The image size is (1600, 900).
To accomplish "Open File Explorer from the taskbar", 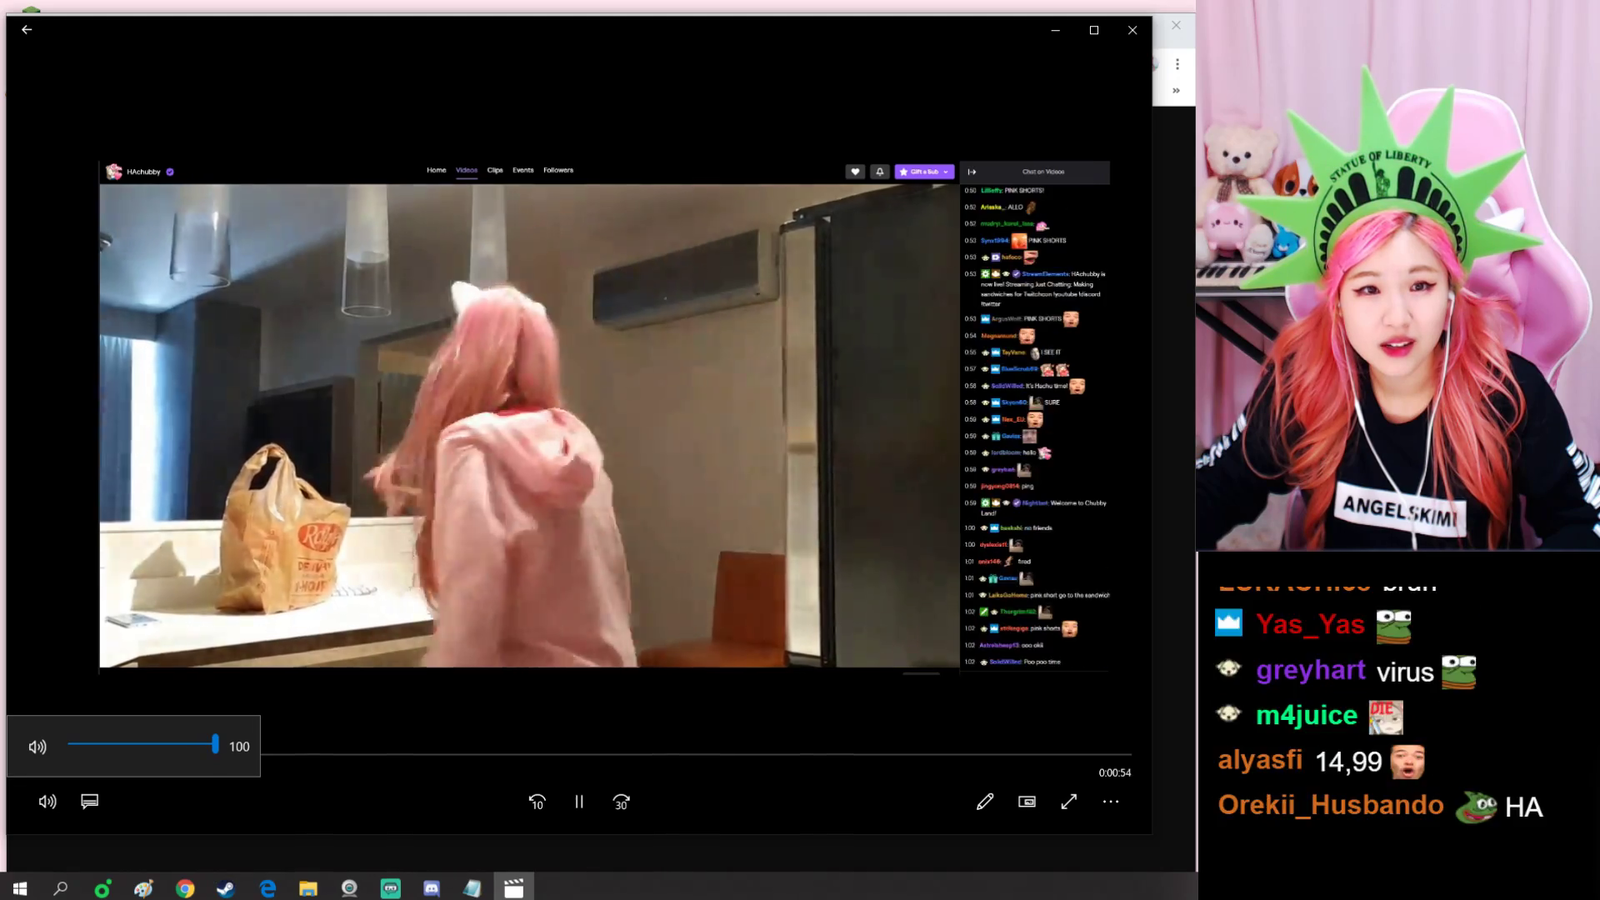I will pos(308,888).
